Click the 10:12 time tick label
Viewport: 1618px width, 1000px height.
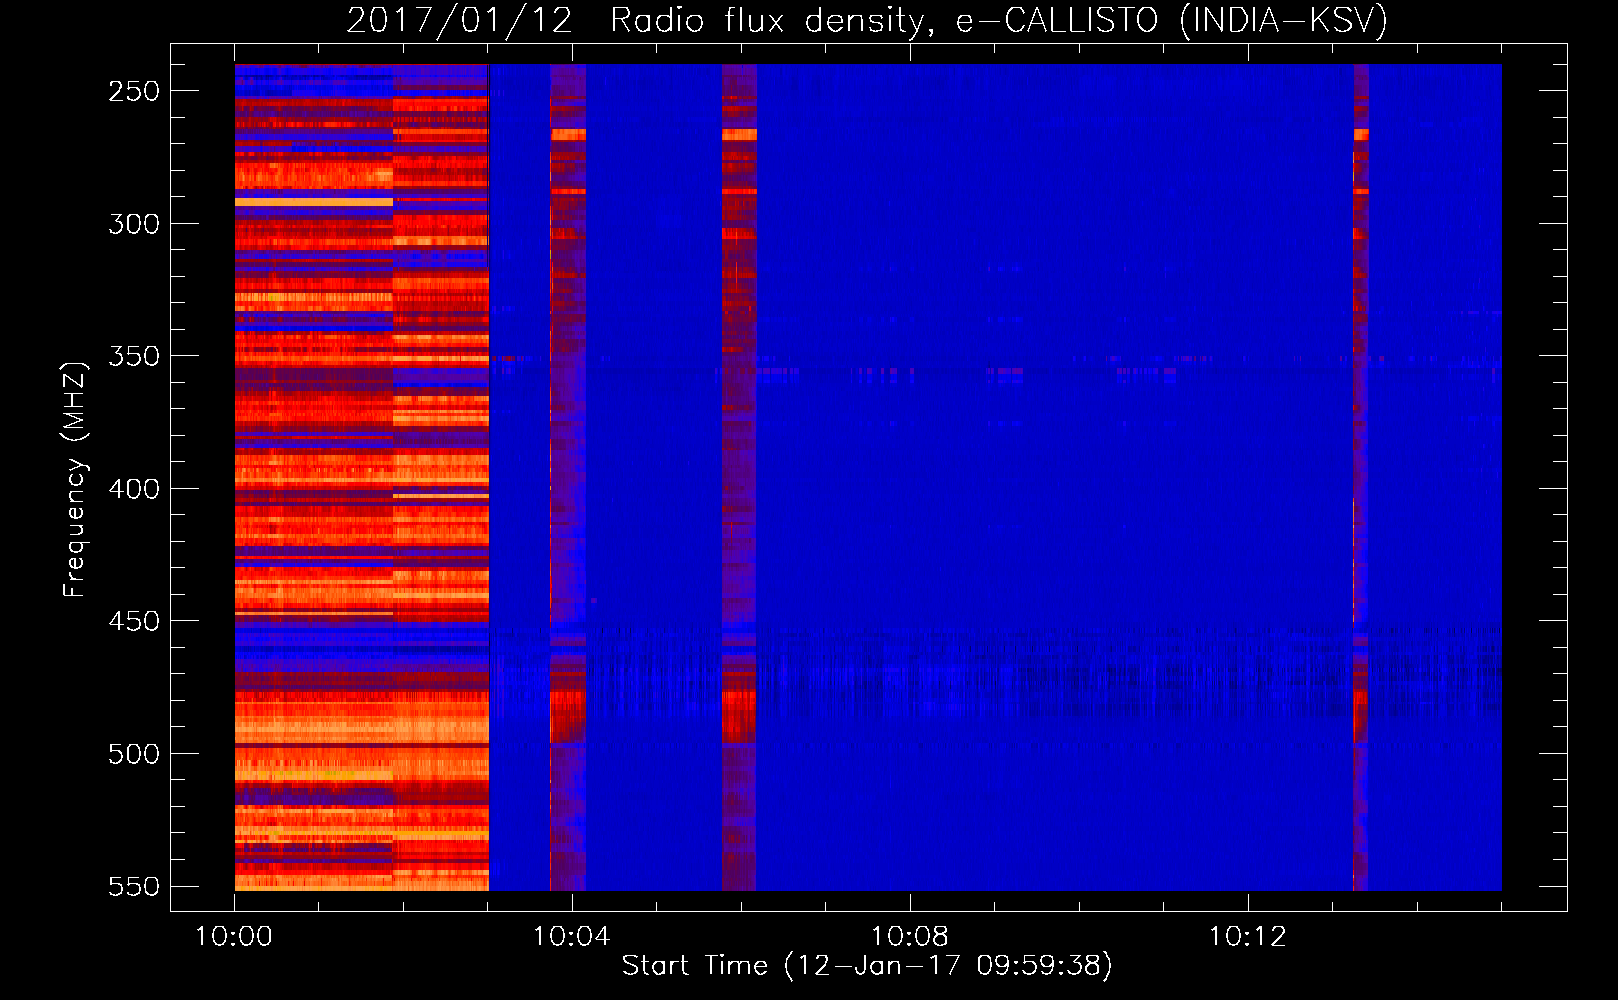click(1247, 937)
